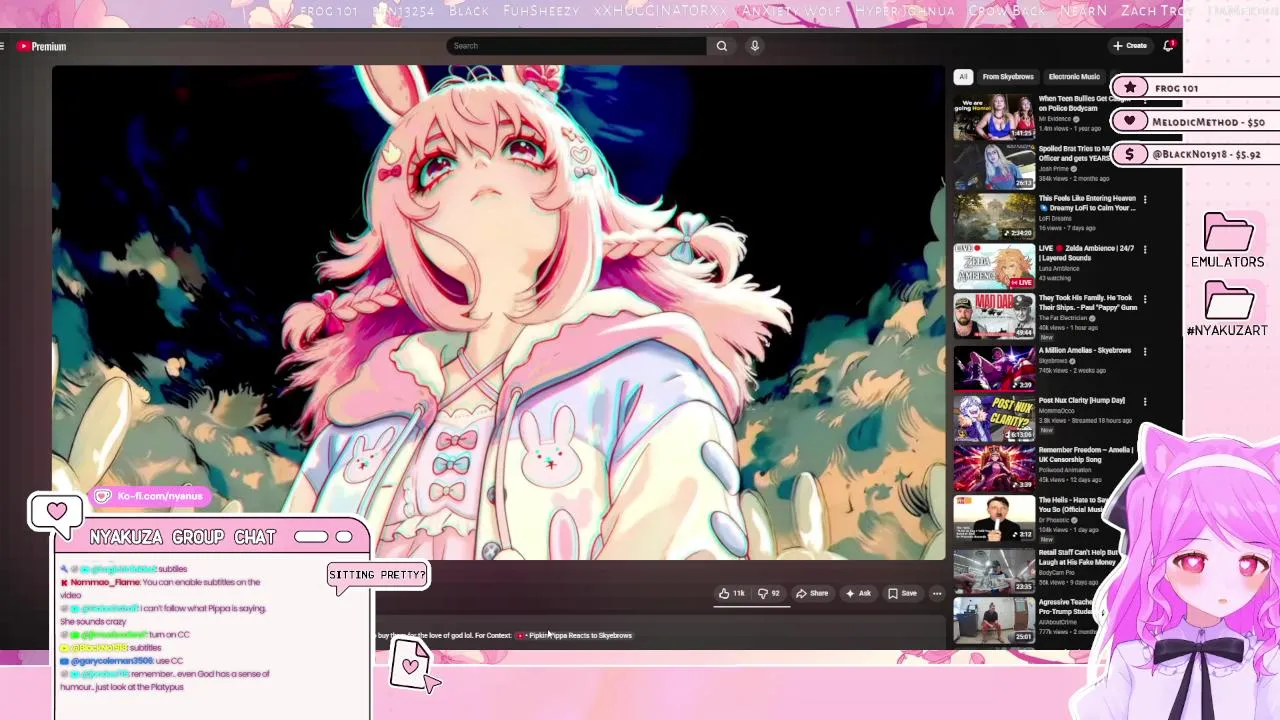This screenshot has height=720, width=1280.
Task: Dislike the video with thumbs down
Action: 768,593
